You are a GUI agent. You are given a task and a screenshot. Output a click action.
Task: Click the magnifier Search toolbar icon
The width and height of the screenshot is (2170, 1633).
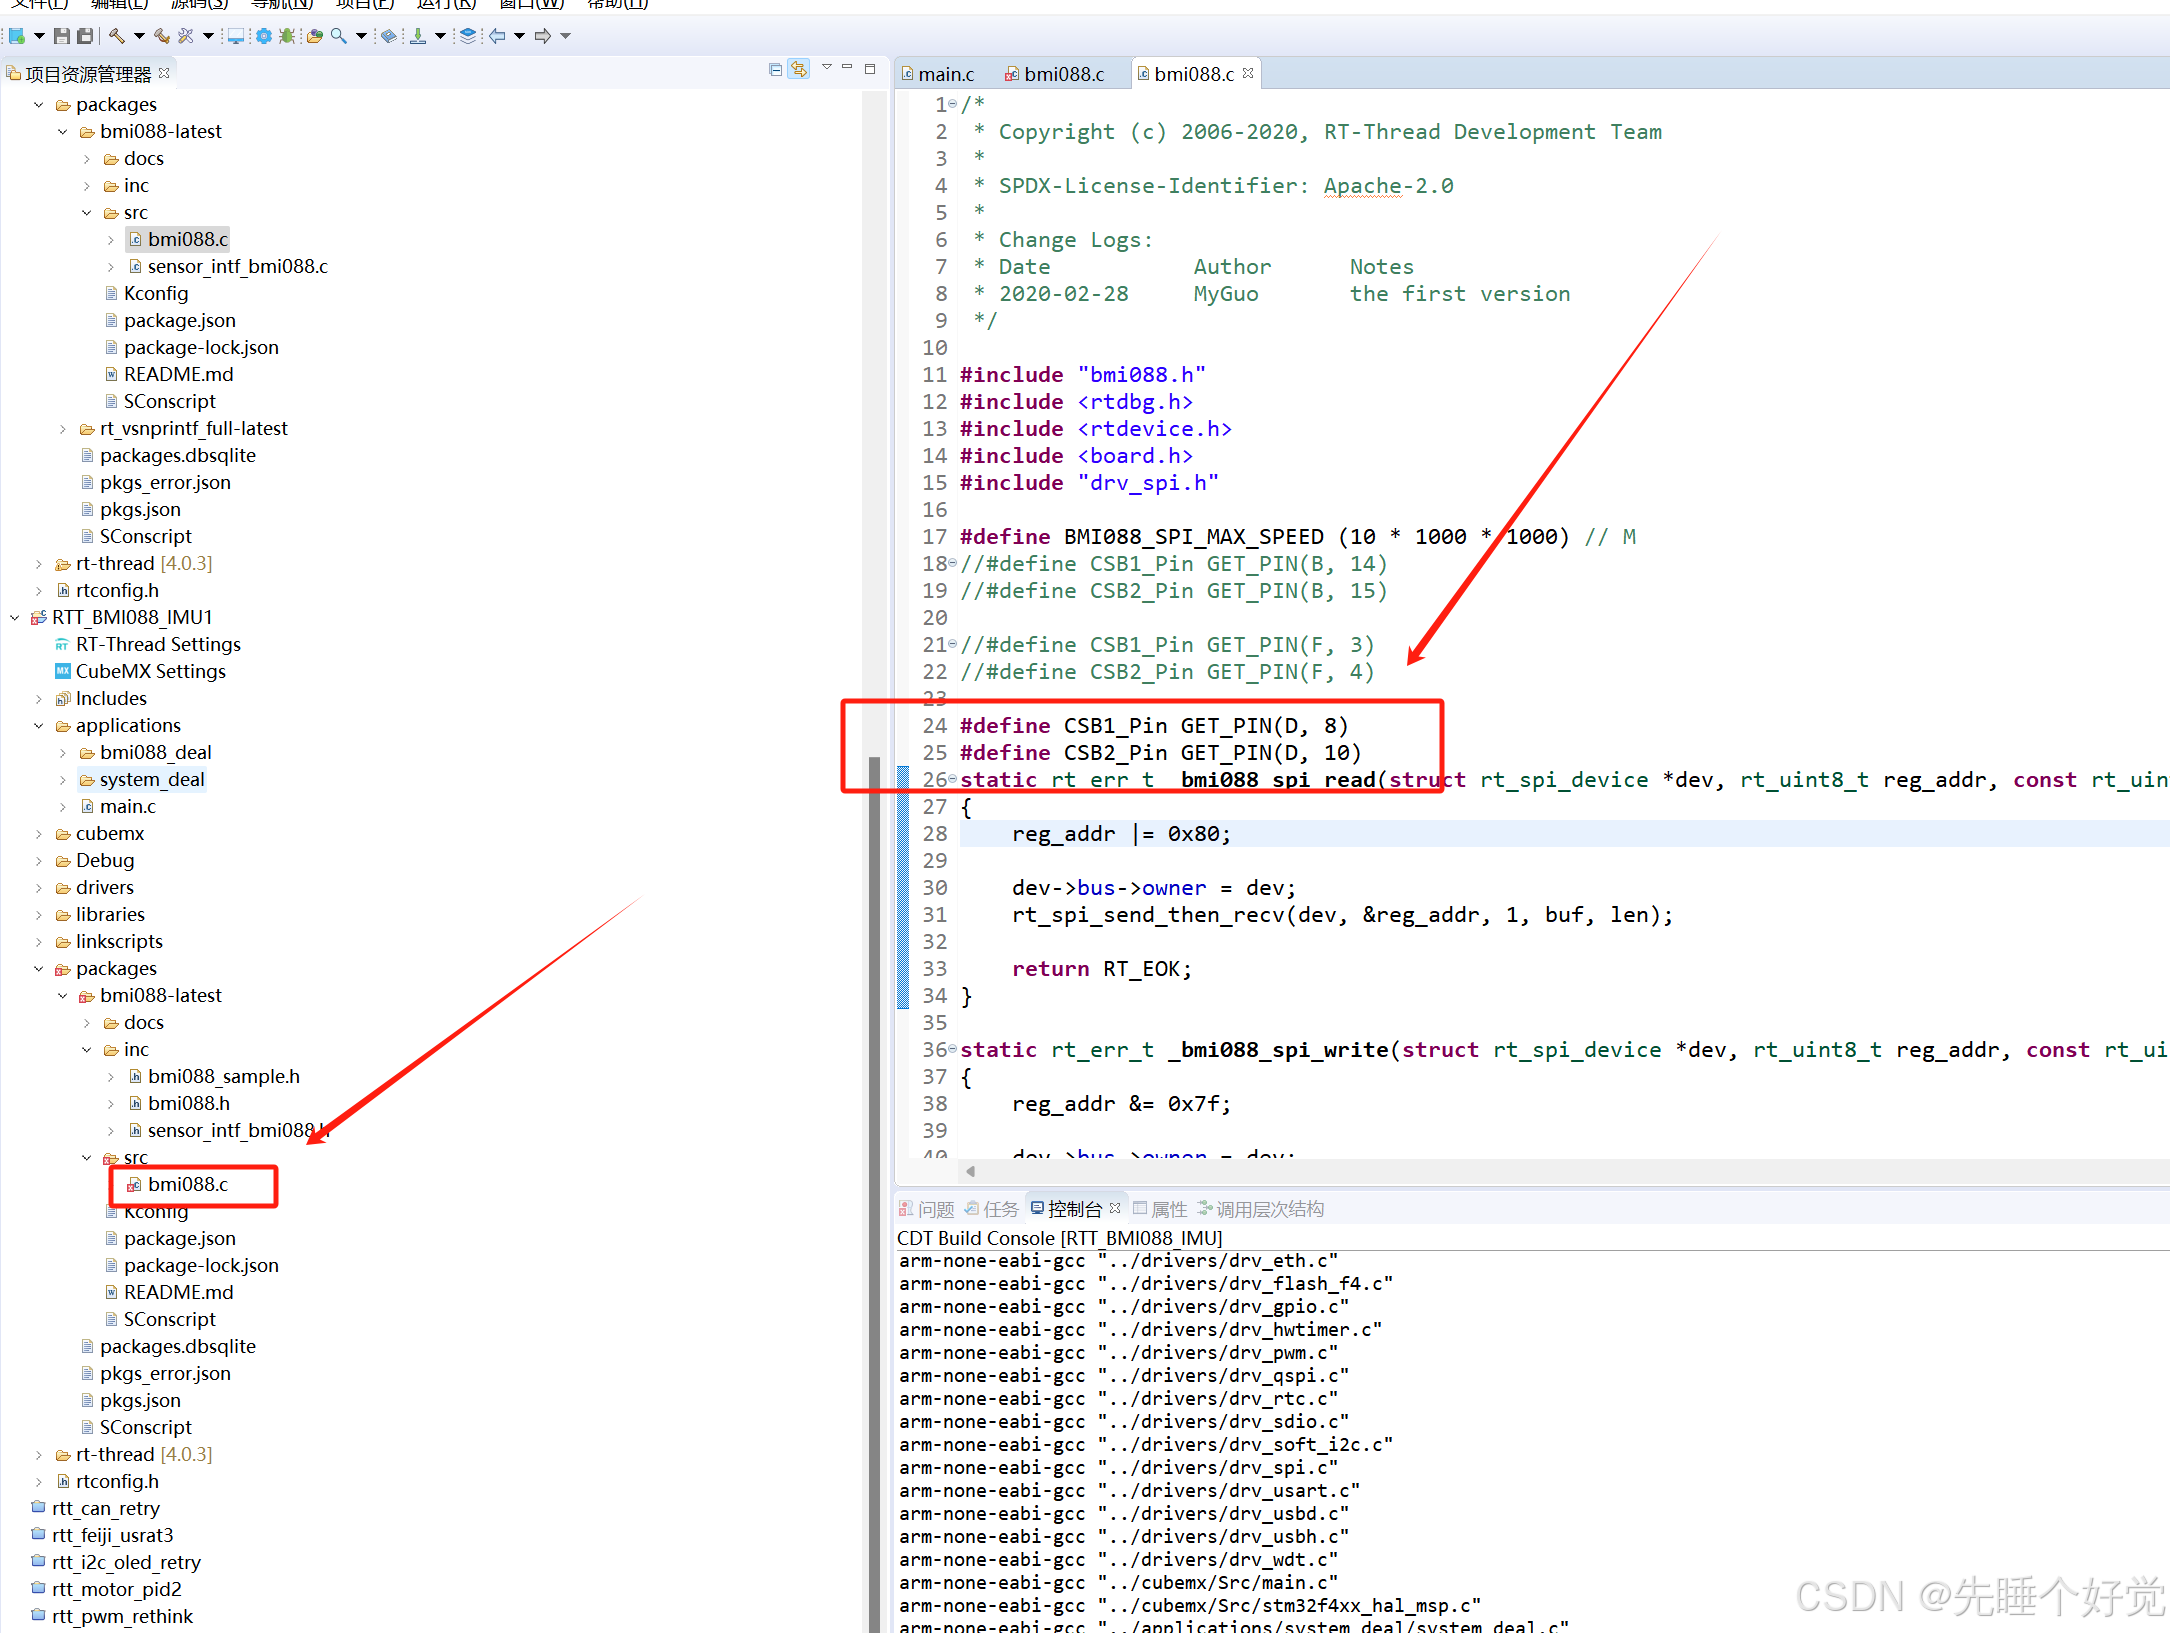339,36
